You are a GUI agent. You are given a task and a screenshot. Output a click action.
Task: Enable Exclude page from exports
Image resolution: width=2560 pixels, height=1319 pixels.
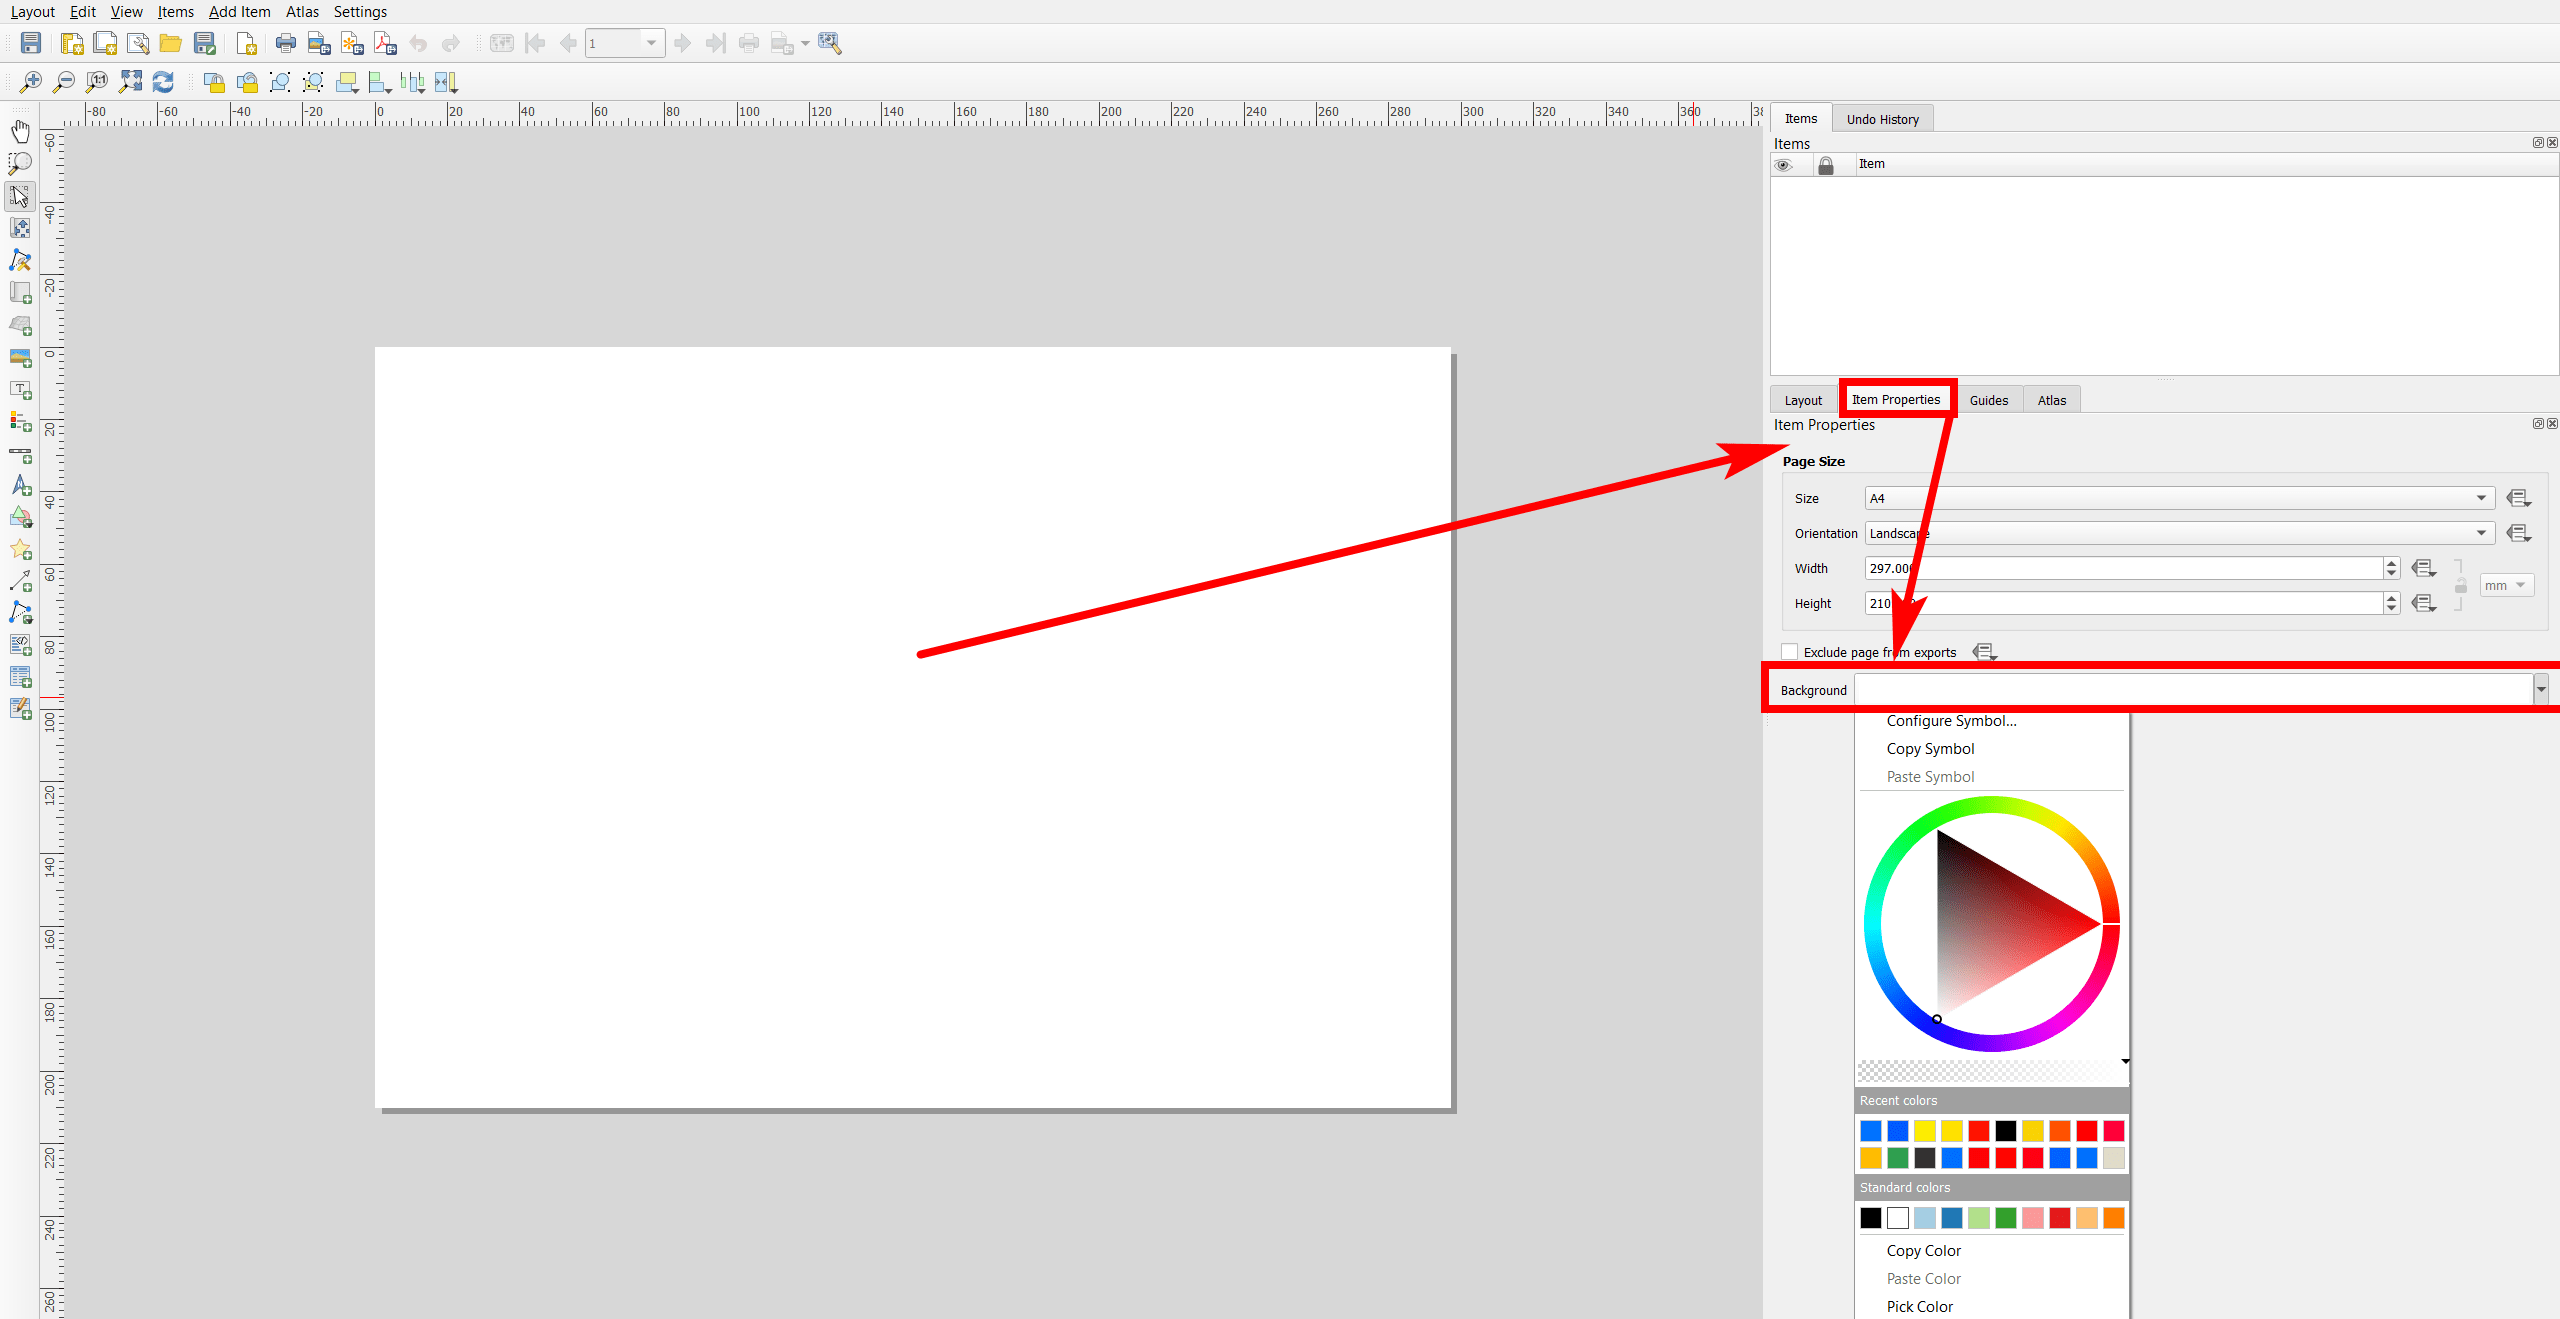click(x=1789, y=651)
